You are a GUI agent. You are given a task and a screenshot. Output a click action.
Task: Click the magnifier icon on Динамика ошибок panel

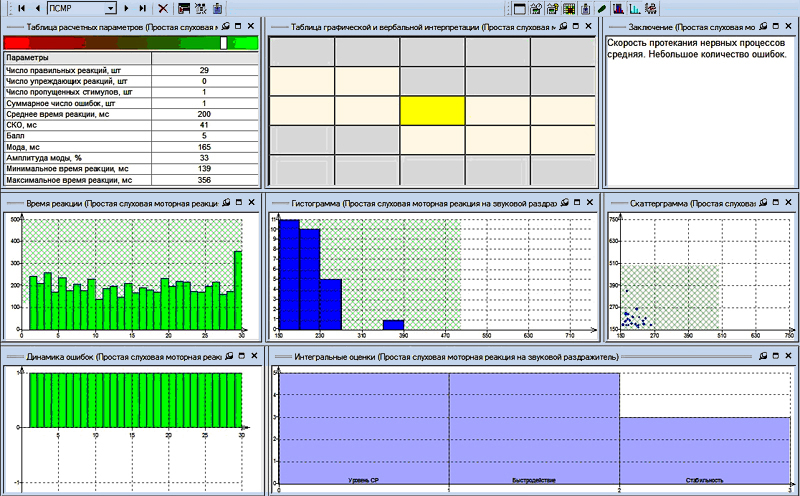230,356
